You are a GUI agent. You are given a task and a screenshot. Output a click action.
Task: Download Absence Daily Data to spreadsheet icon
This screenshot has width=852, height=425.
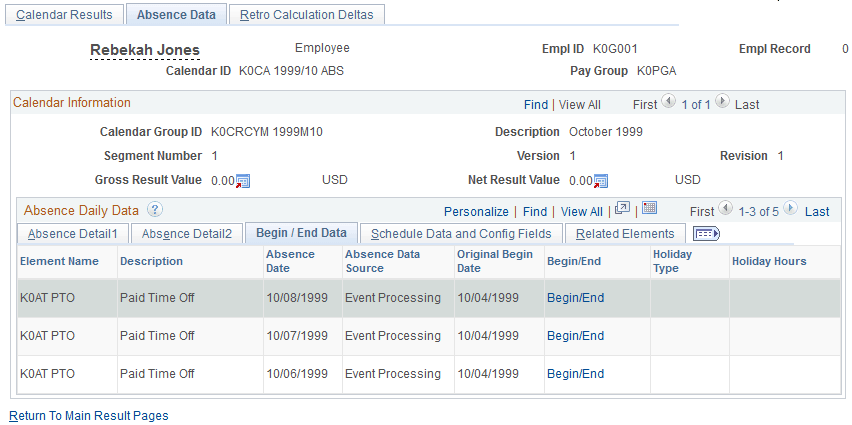coord(649,209)
